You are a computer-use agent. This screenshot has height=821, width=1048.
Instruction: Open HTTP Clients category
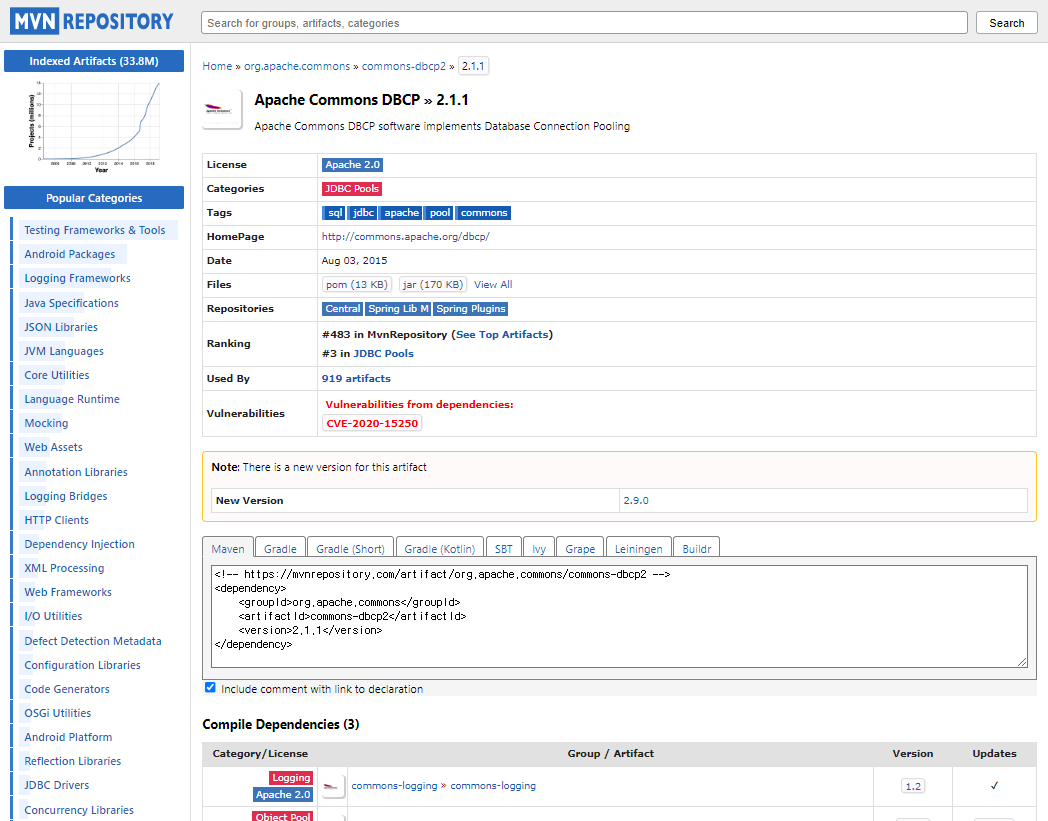tap(56, 520)
